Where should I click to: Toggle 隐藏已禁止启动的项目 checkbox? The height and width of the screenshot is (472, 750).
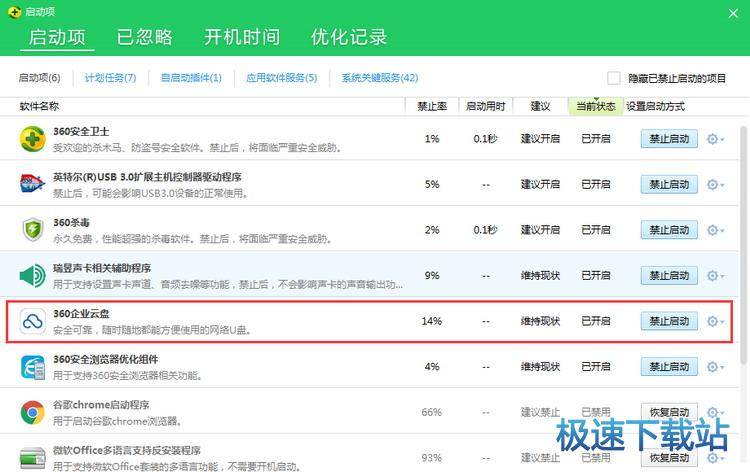click(x=614, y=78)
